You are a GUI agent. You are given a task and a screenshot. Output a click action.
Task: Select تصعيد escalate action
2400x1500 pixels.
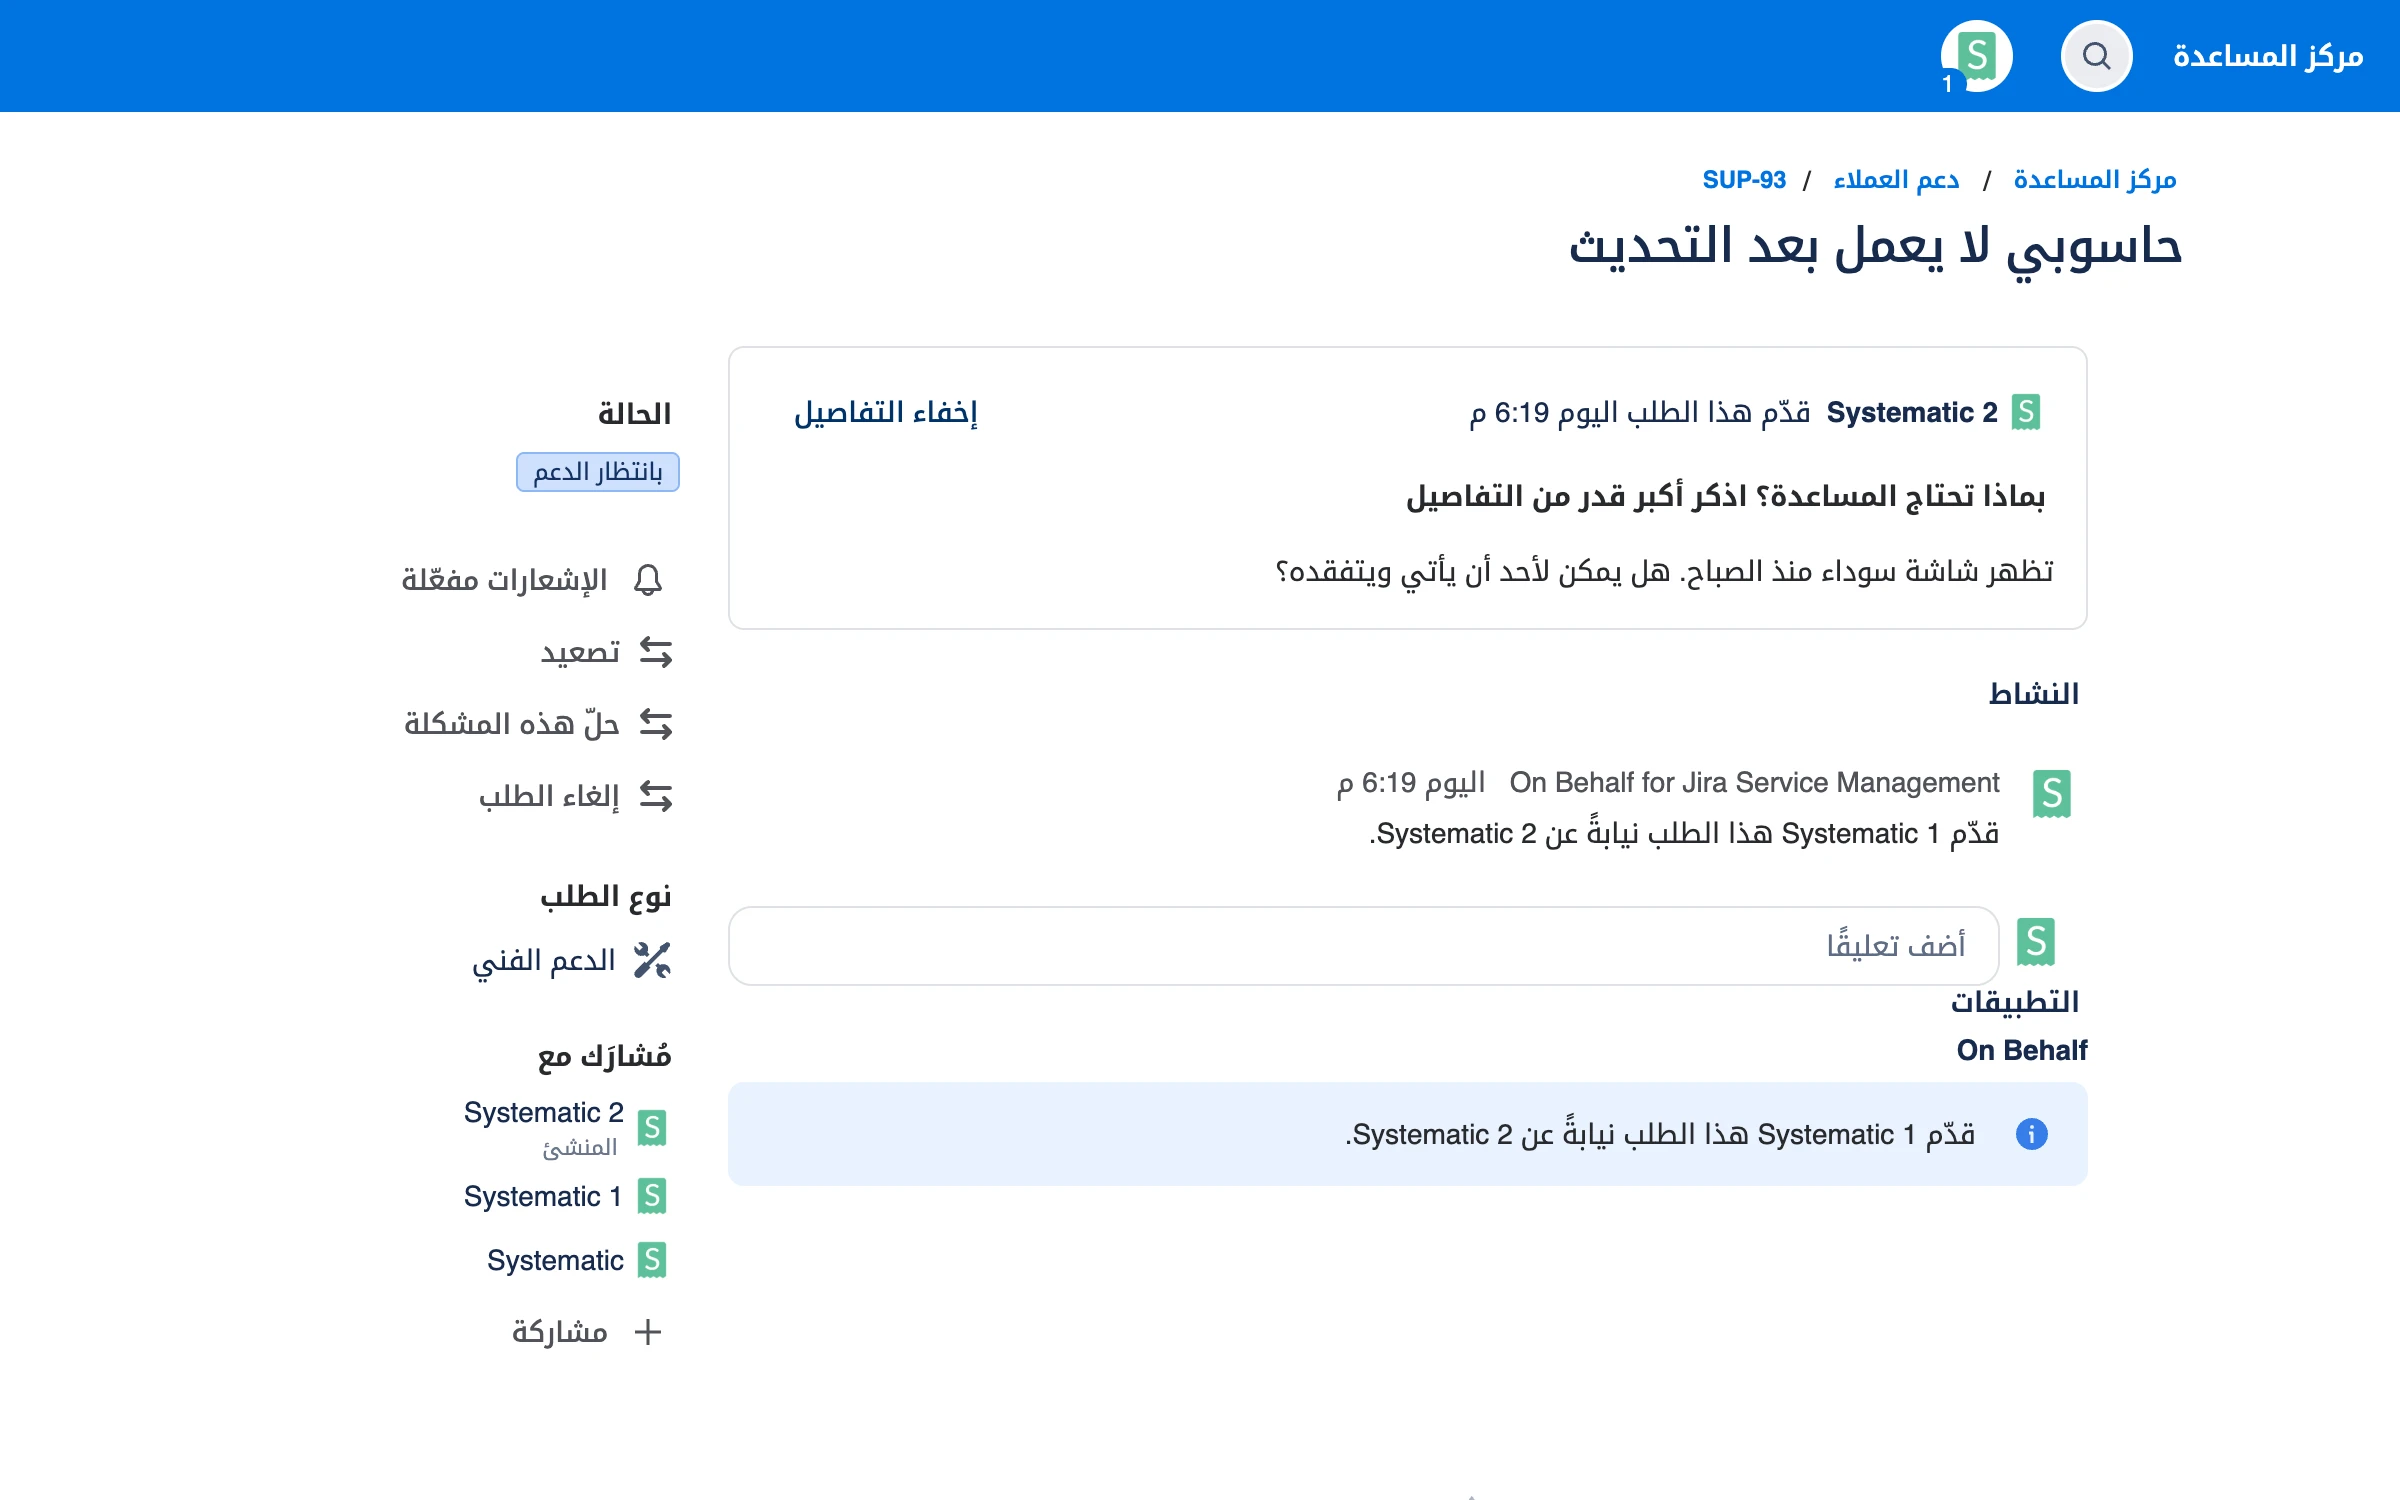coord(606,652)
